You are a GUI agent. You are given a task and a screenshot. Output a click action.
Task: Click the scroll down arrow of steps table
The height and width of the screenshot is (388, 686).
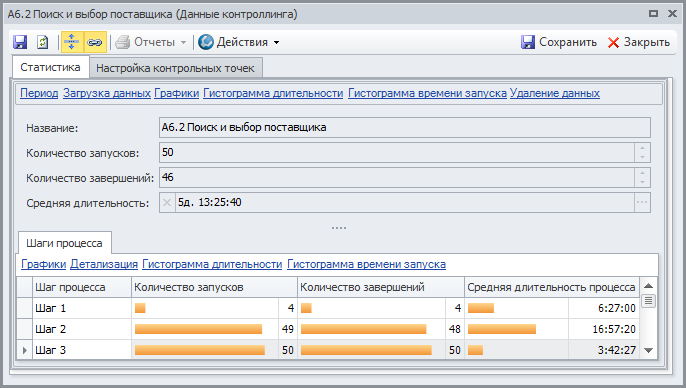point(648,350)
